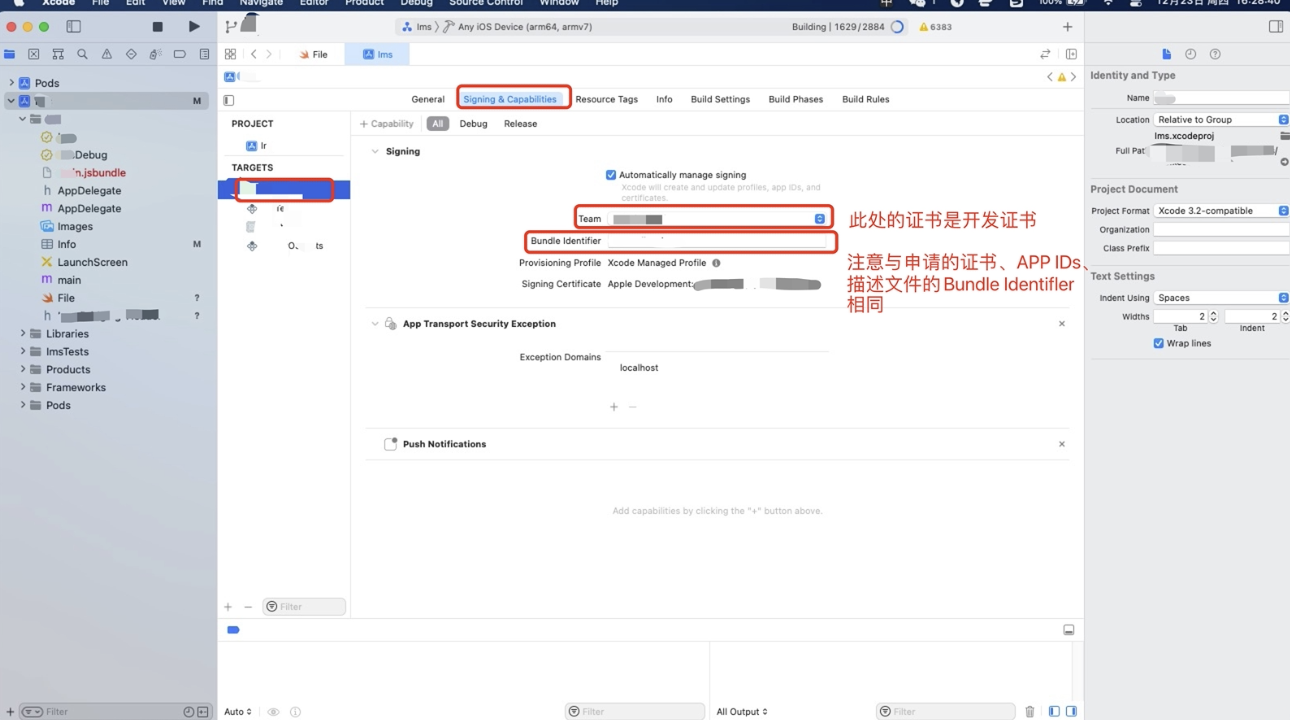Remove the Push Notifications capability

(1062, 444)
